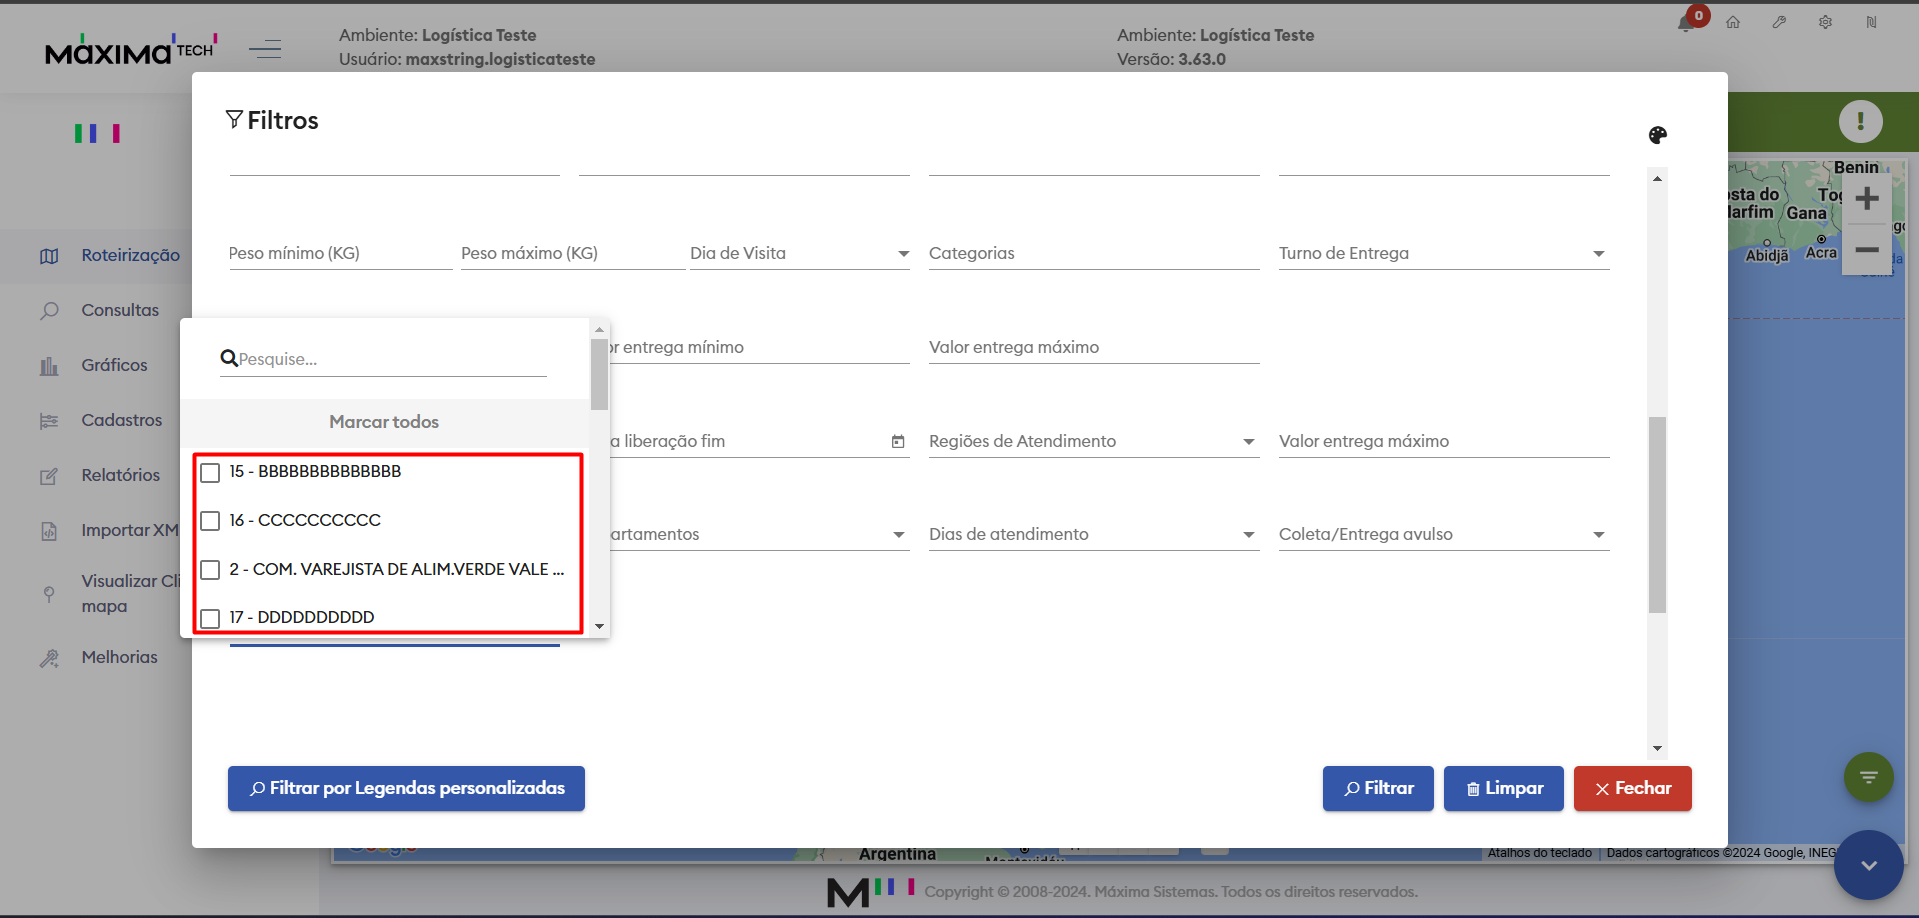The image size is (1919, 918).
Task: Open Visualizar mapa via its pin icon
Action: click(49, 594)
